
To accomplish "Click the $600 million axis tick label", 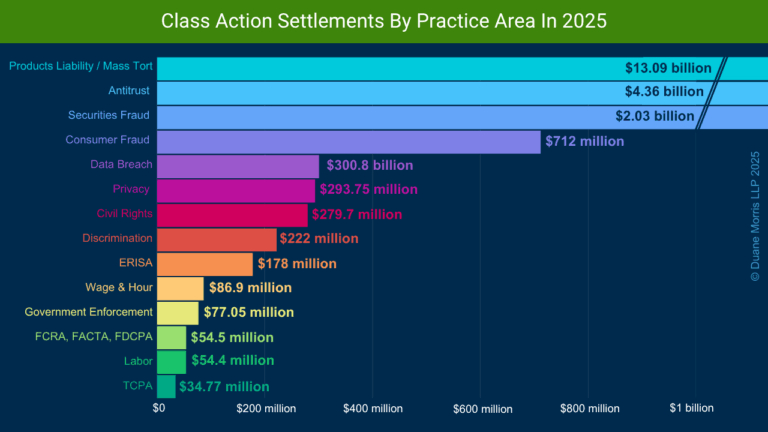I will 482,409.
